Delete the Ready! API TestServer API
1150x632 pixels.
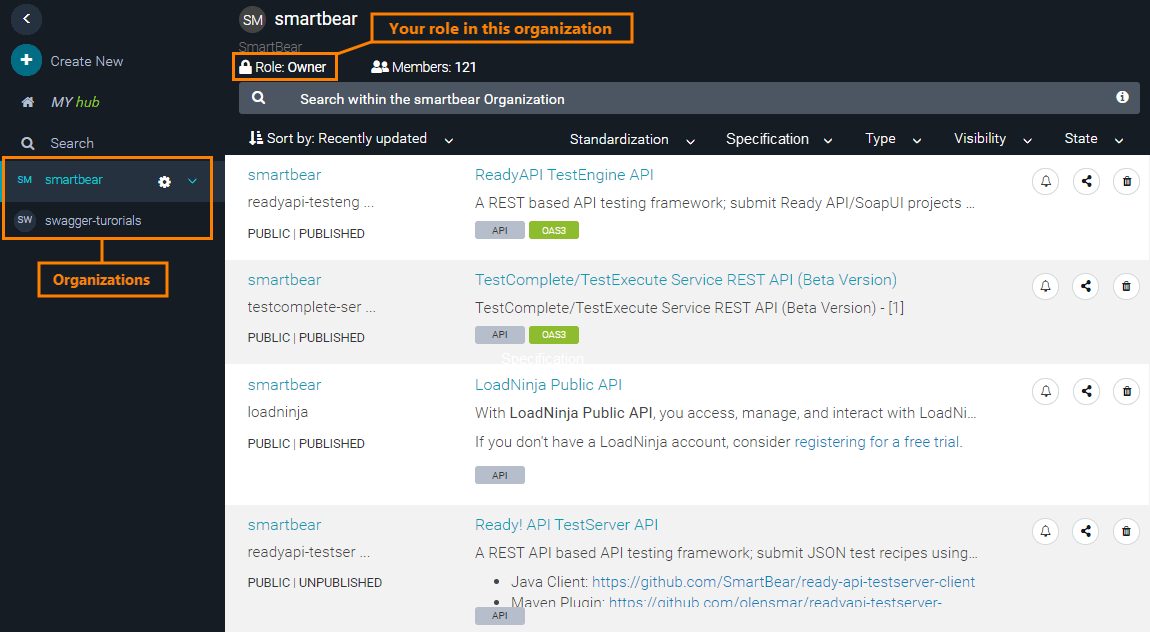point(1126,531)
